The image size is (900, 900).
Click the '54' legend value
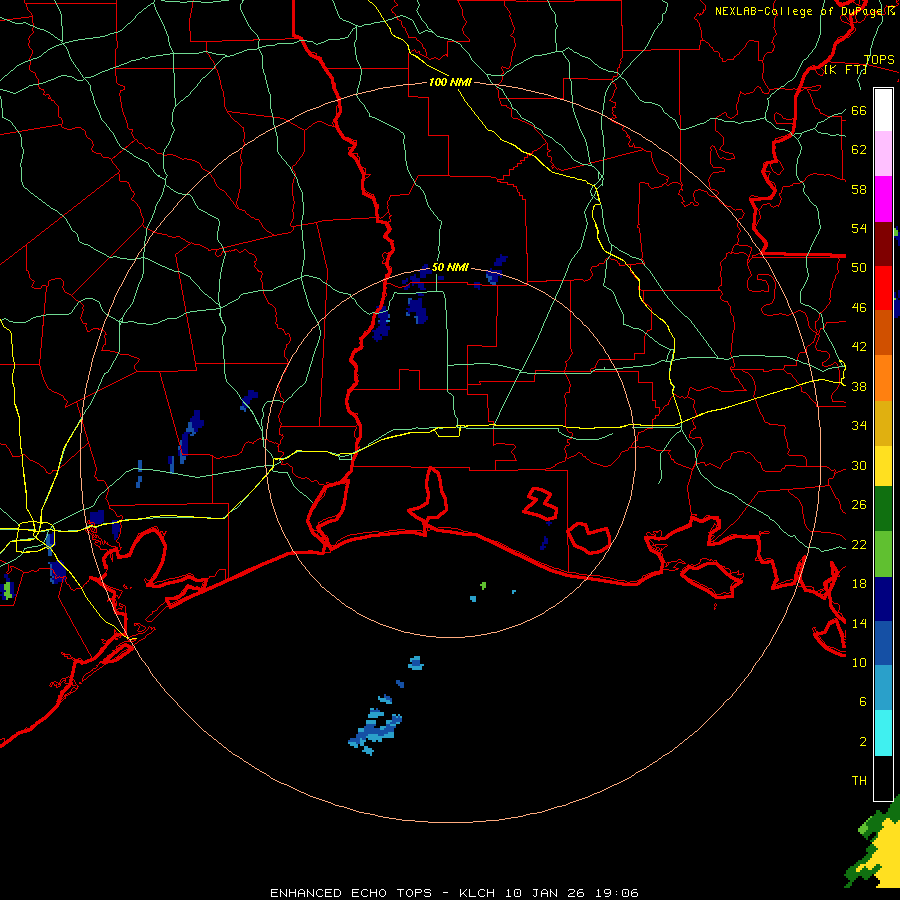tap(859, 228)
